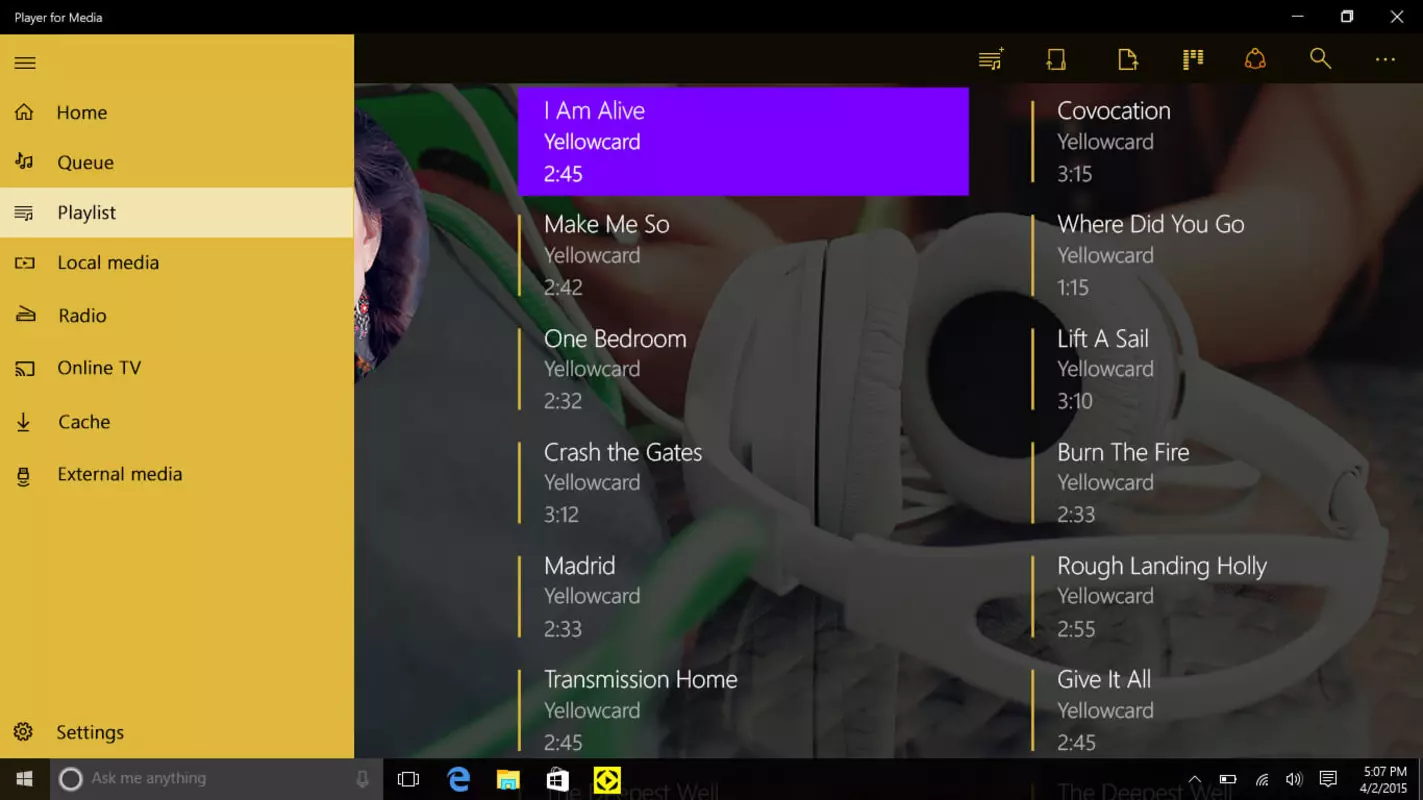Click the Cache download arrow icon
Screen dimensions: 1423x800
(23, 422)
